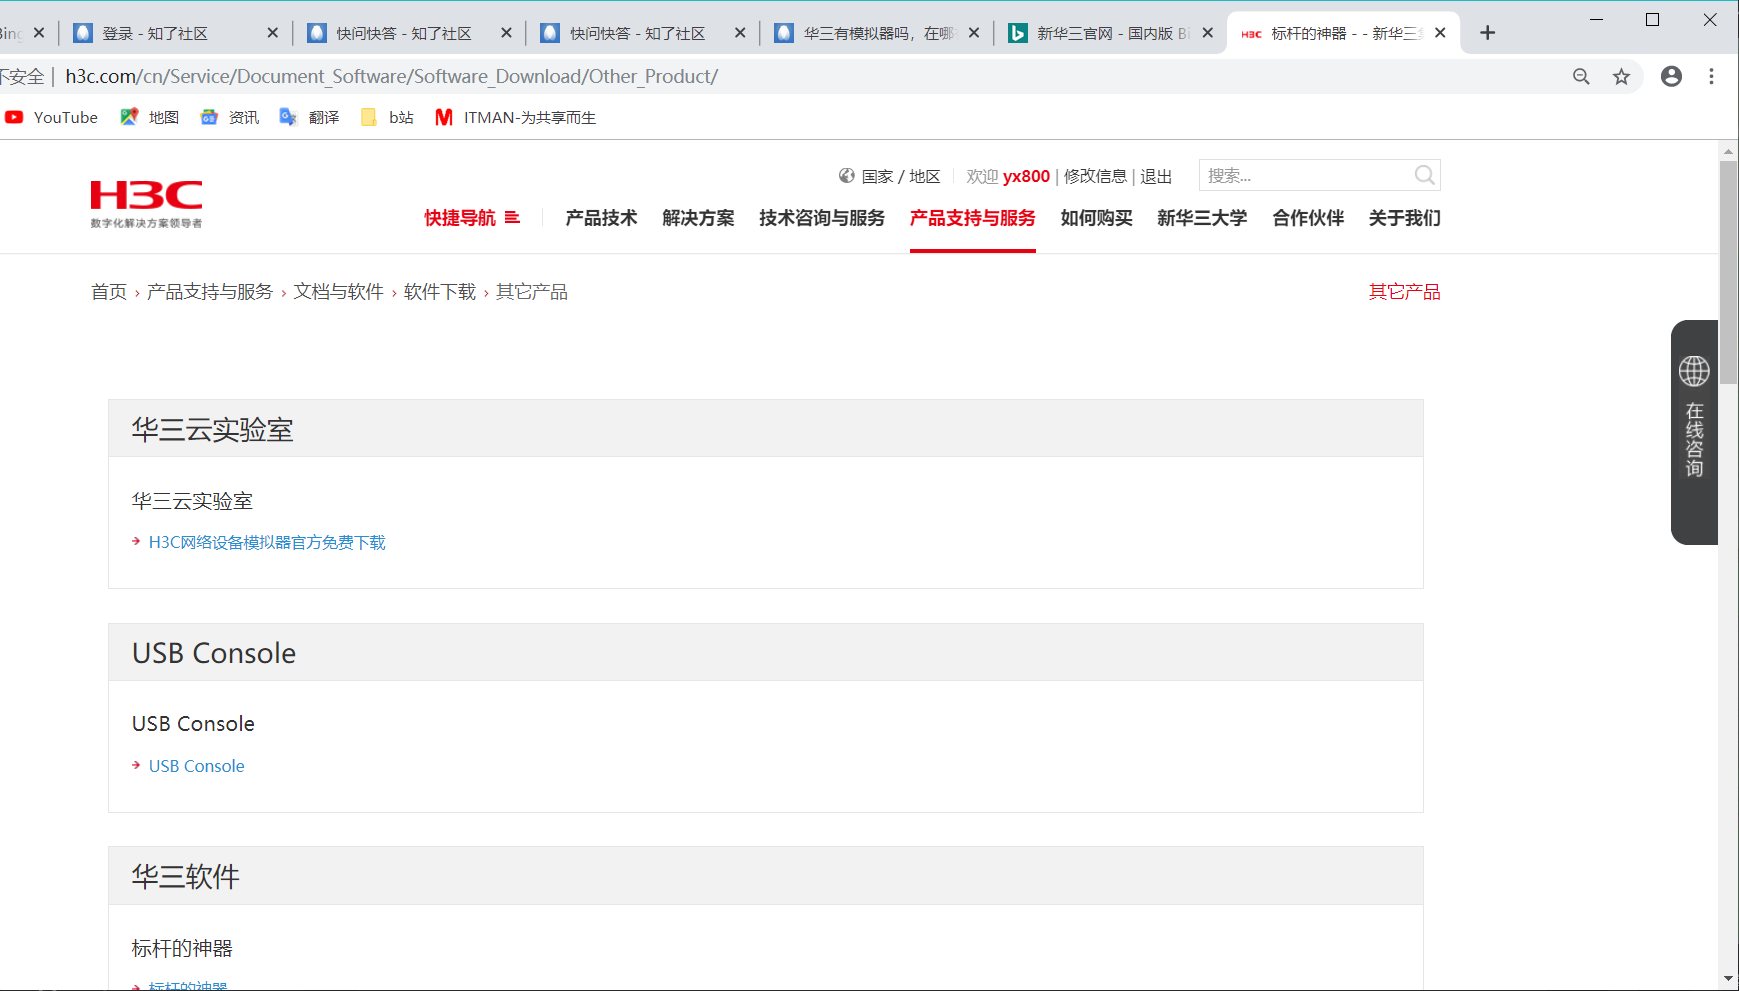Viewport: 1739px width, 991px height.
Task: Click the H3C logo
Action: pos(146,204)
